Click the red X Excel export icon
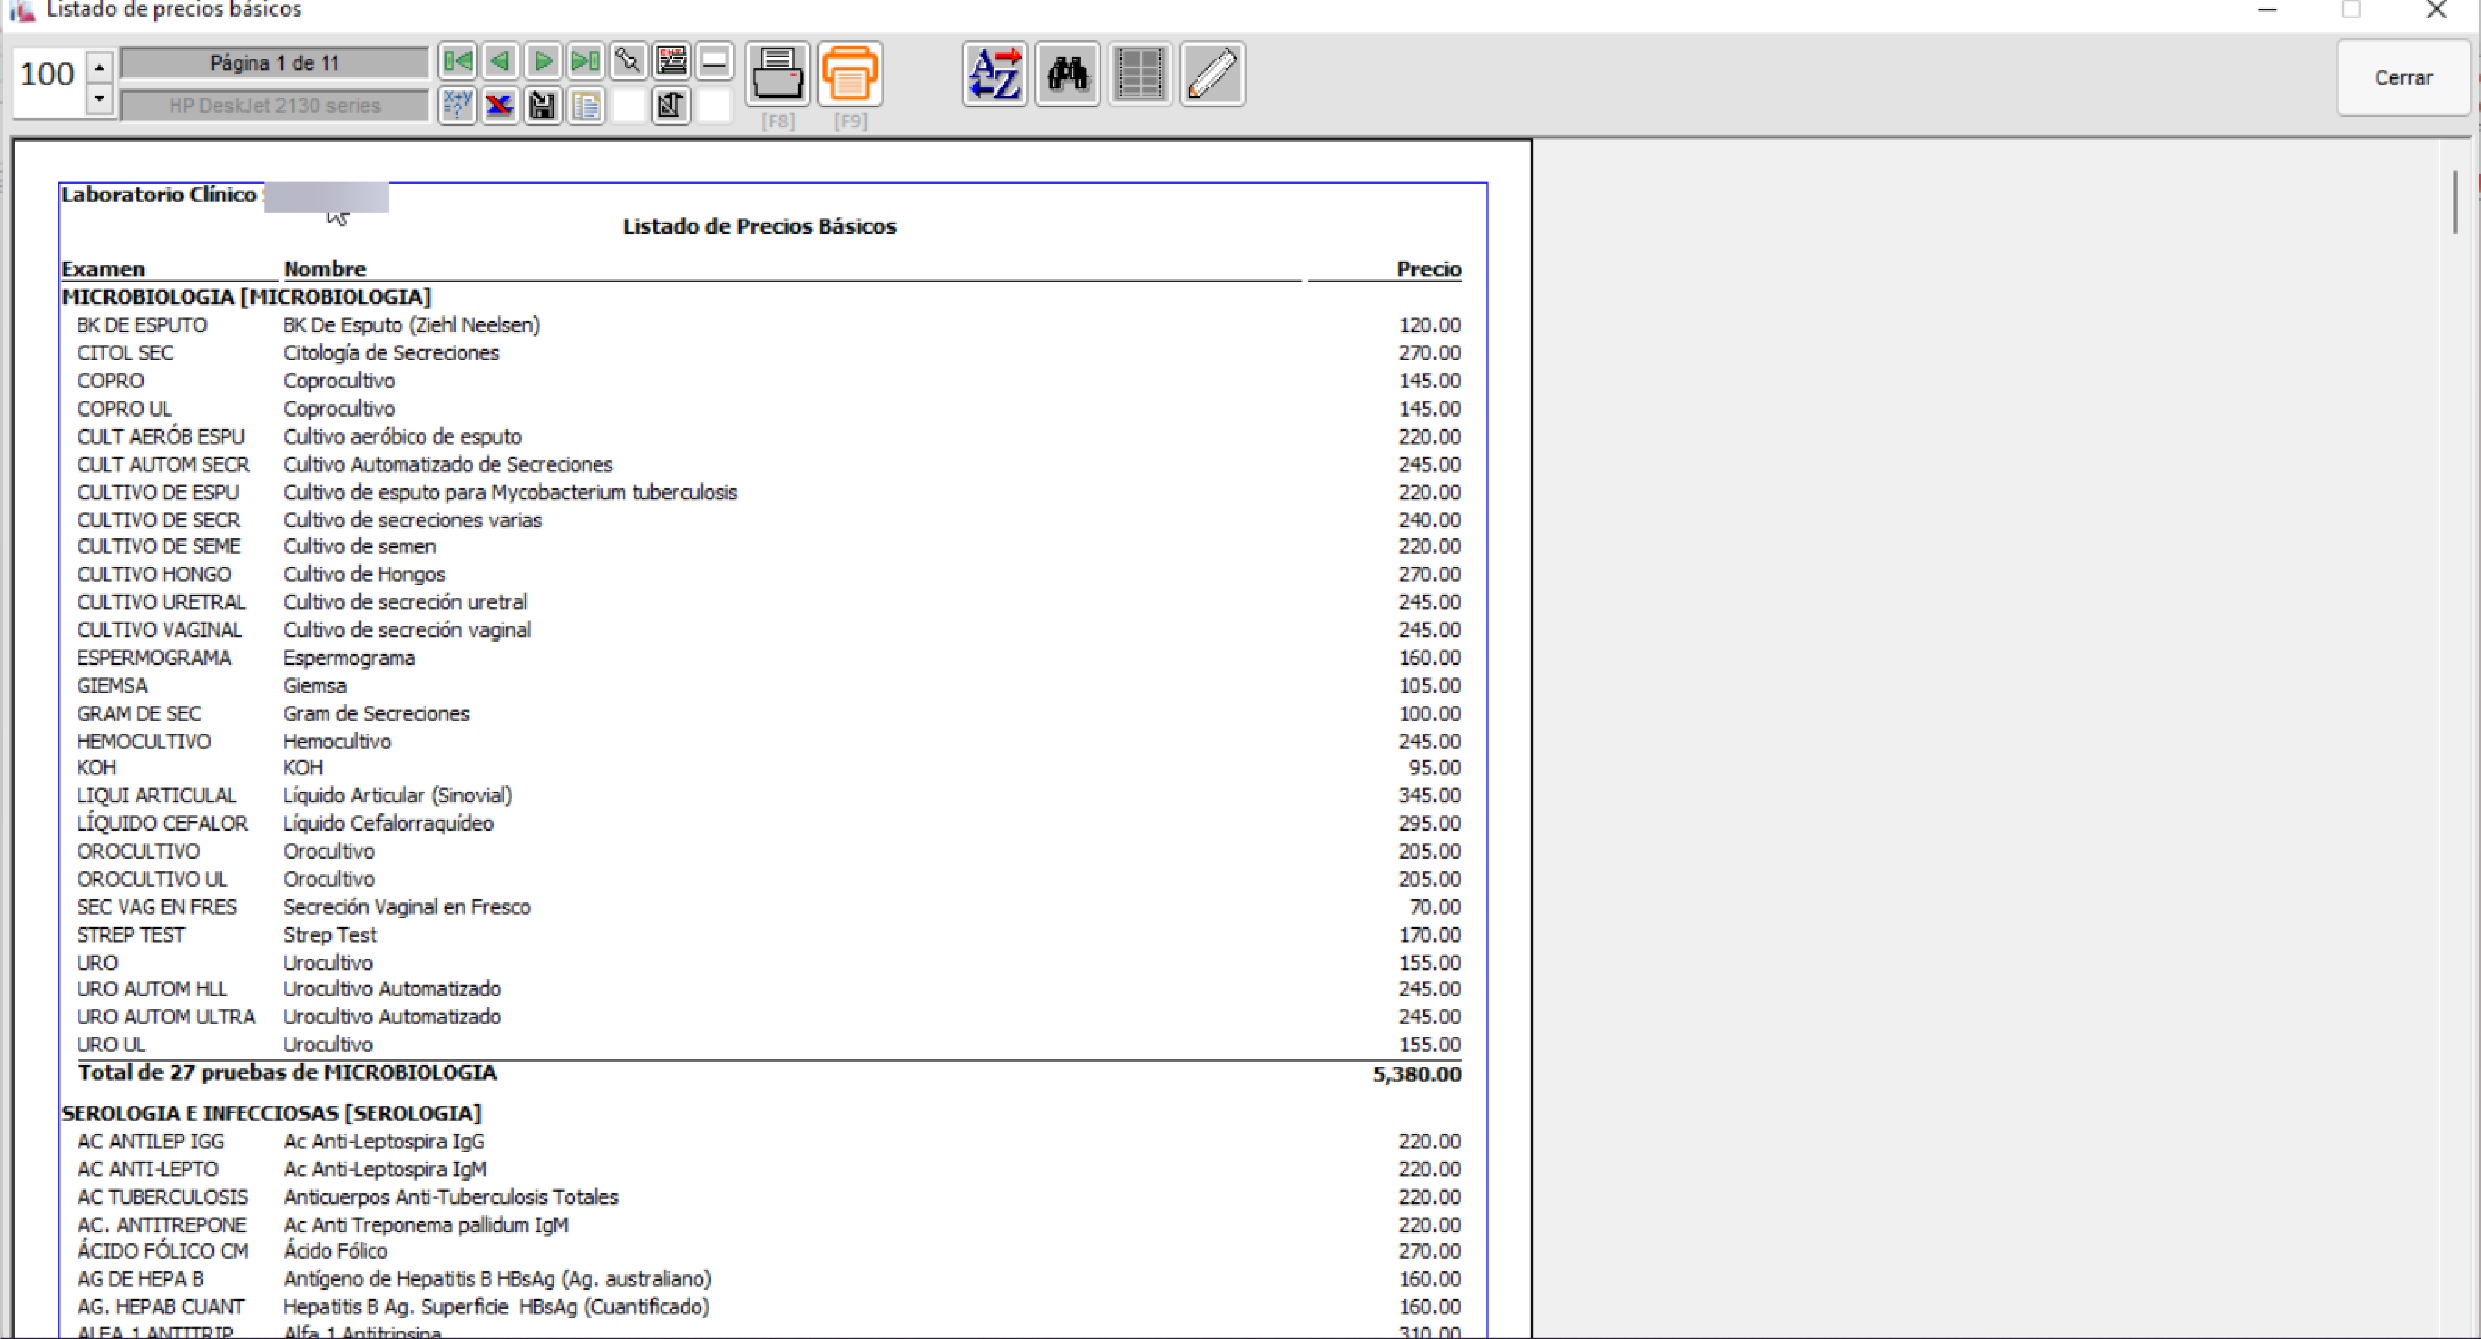The width and height of the screenshot is (2481, 1339). 500,105
